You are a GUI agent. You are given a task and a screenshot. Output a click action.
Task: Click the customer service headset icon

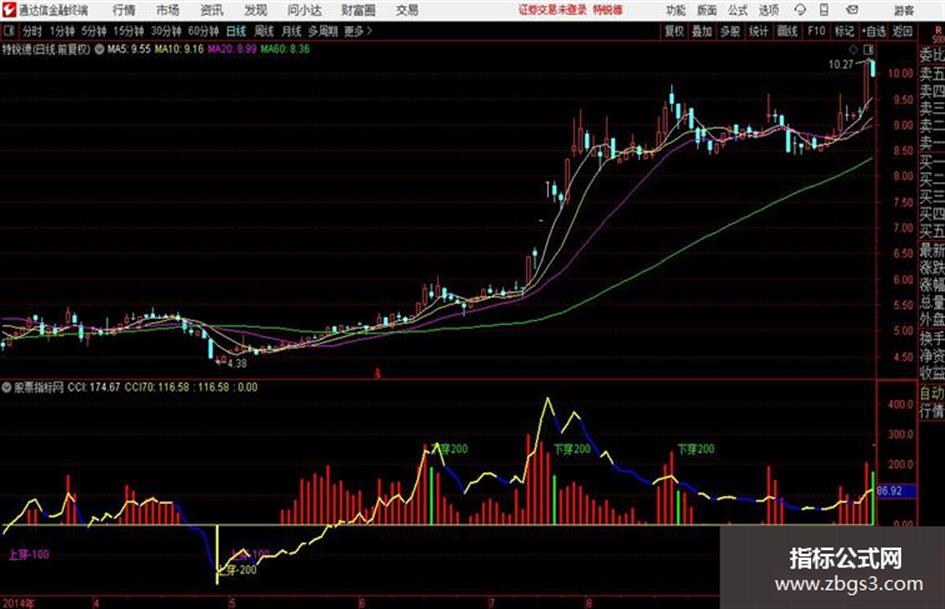tap(800, 10)
